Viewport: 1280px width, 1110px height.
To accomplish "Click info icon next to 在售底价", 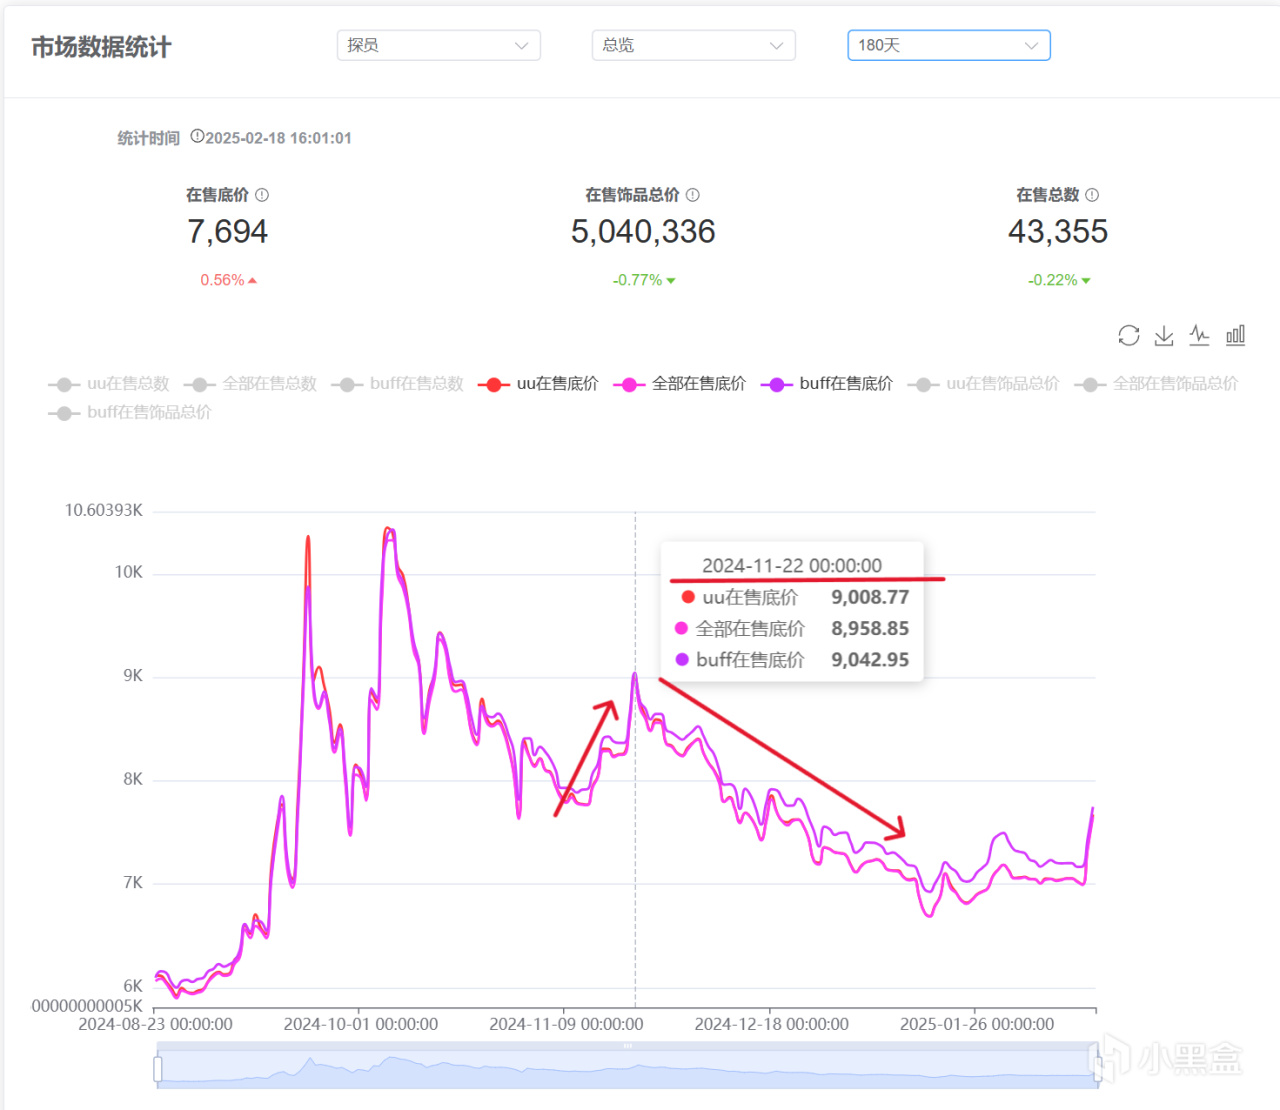I will pyautogui.click(x=262, y=195).
